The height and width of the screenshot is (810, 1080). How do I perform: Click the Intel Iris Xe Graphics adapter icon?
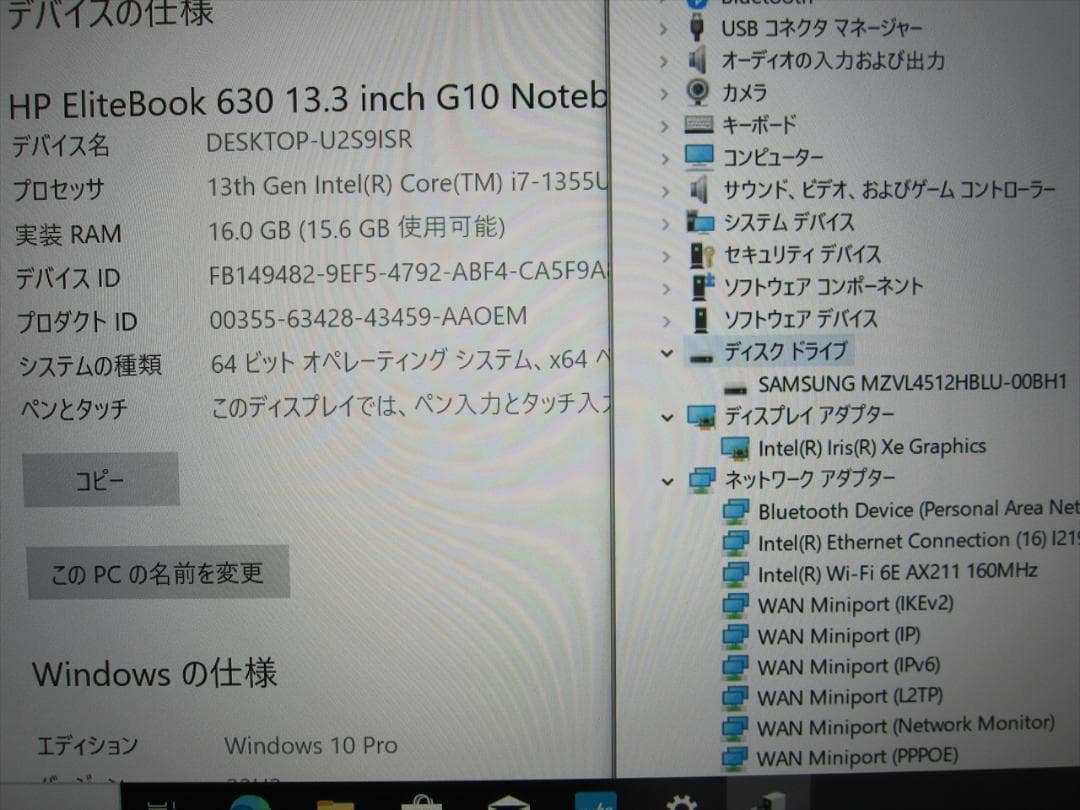[x=736, y=448]
